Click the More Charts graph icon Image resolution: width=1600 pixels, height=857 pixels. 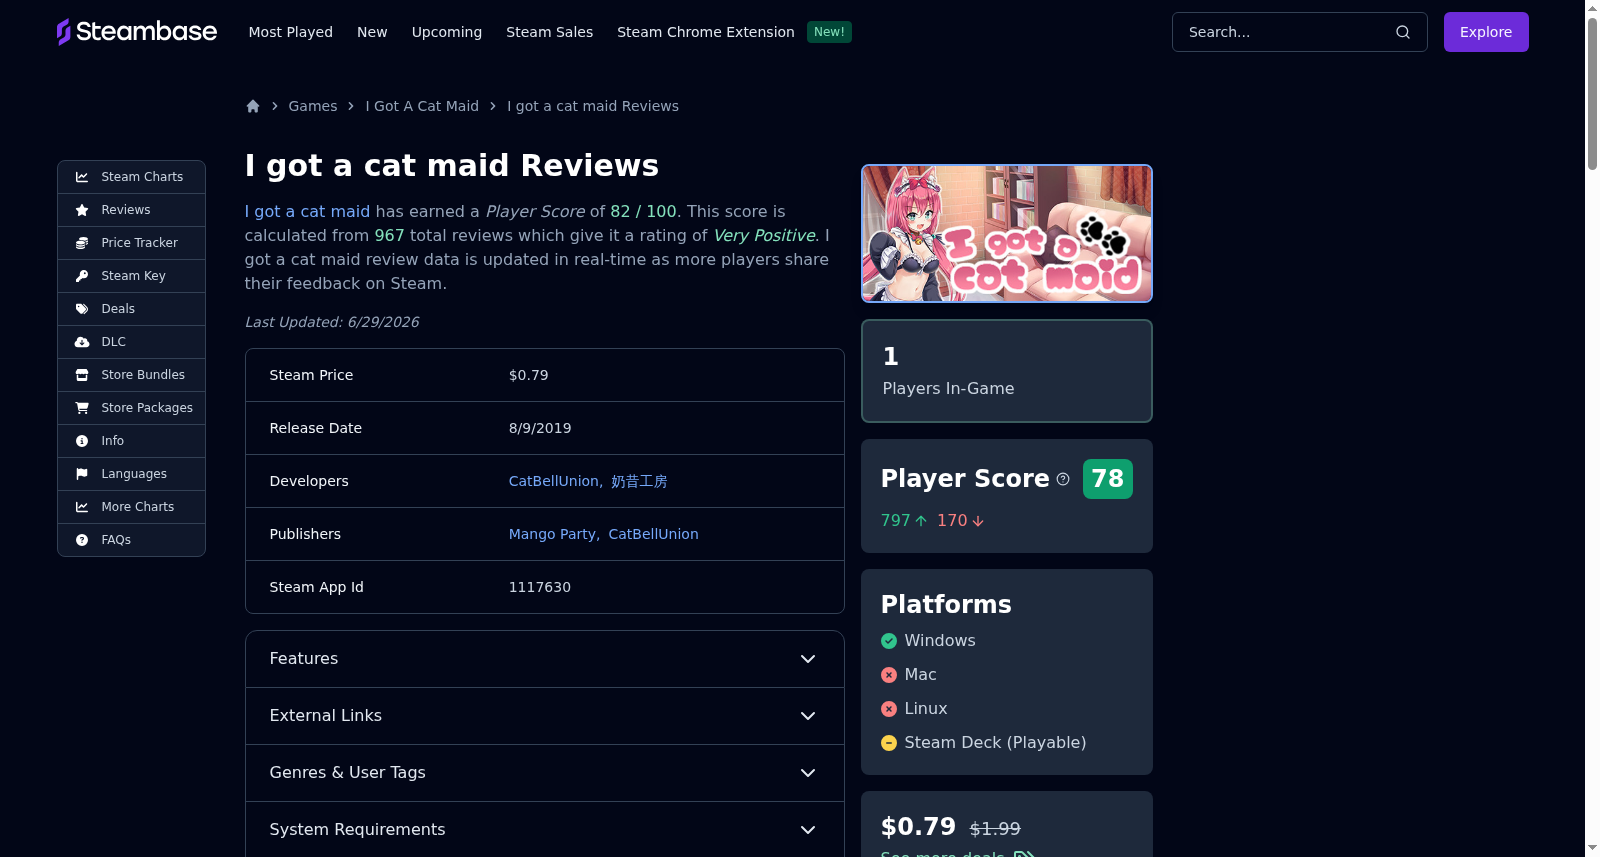(x=82, y=507)
